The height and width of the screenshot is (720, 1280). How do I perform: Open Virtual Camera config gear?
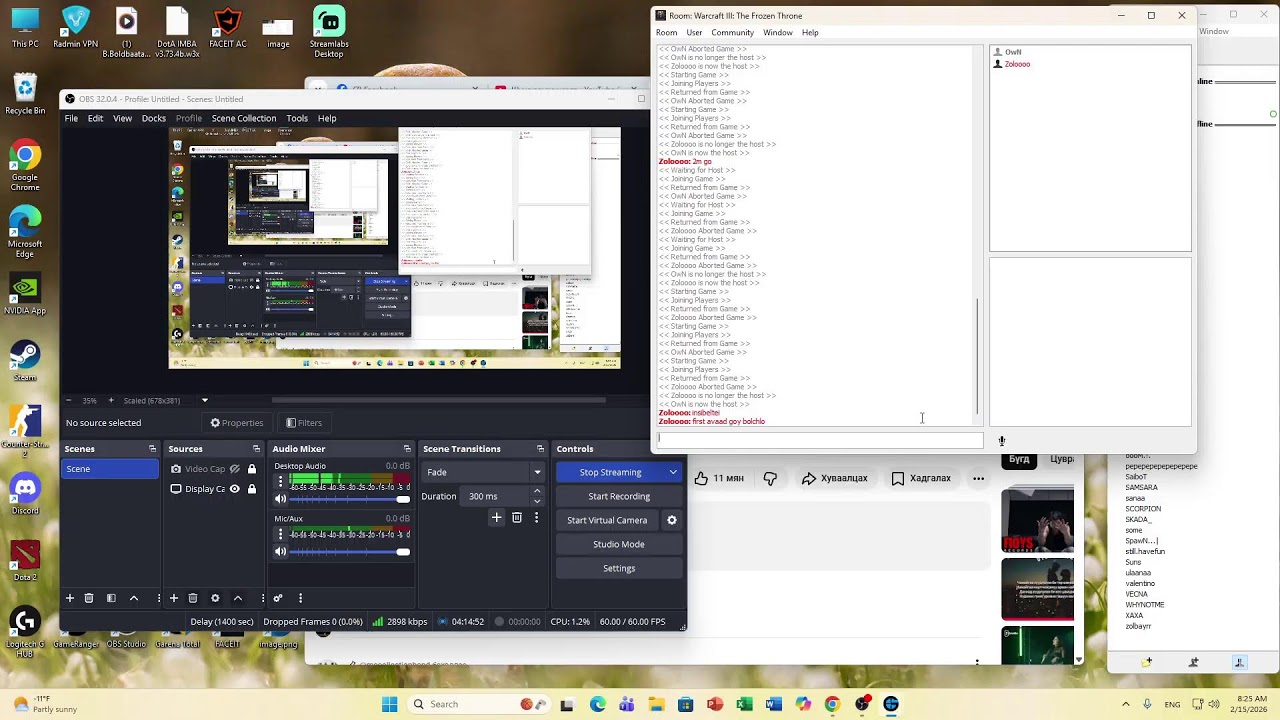672,520
